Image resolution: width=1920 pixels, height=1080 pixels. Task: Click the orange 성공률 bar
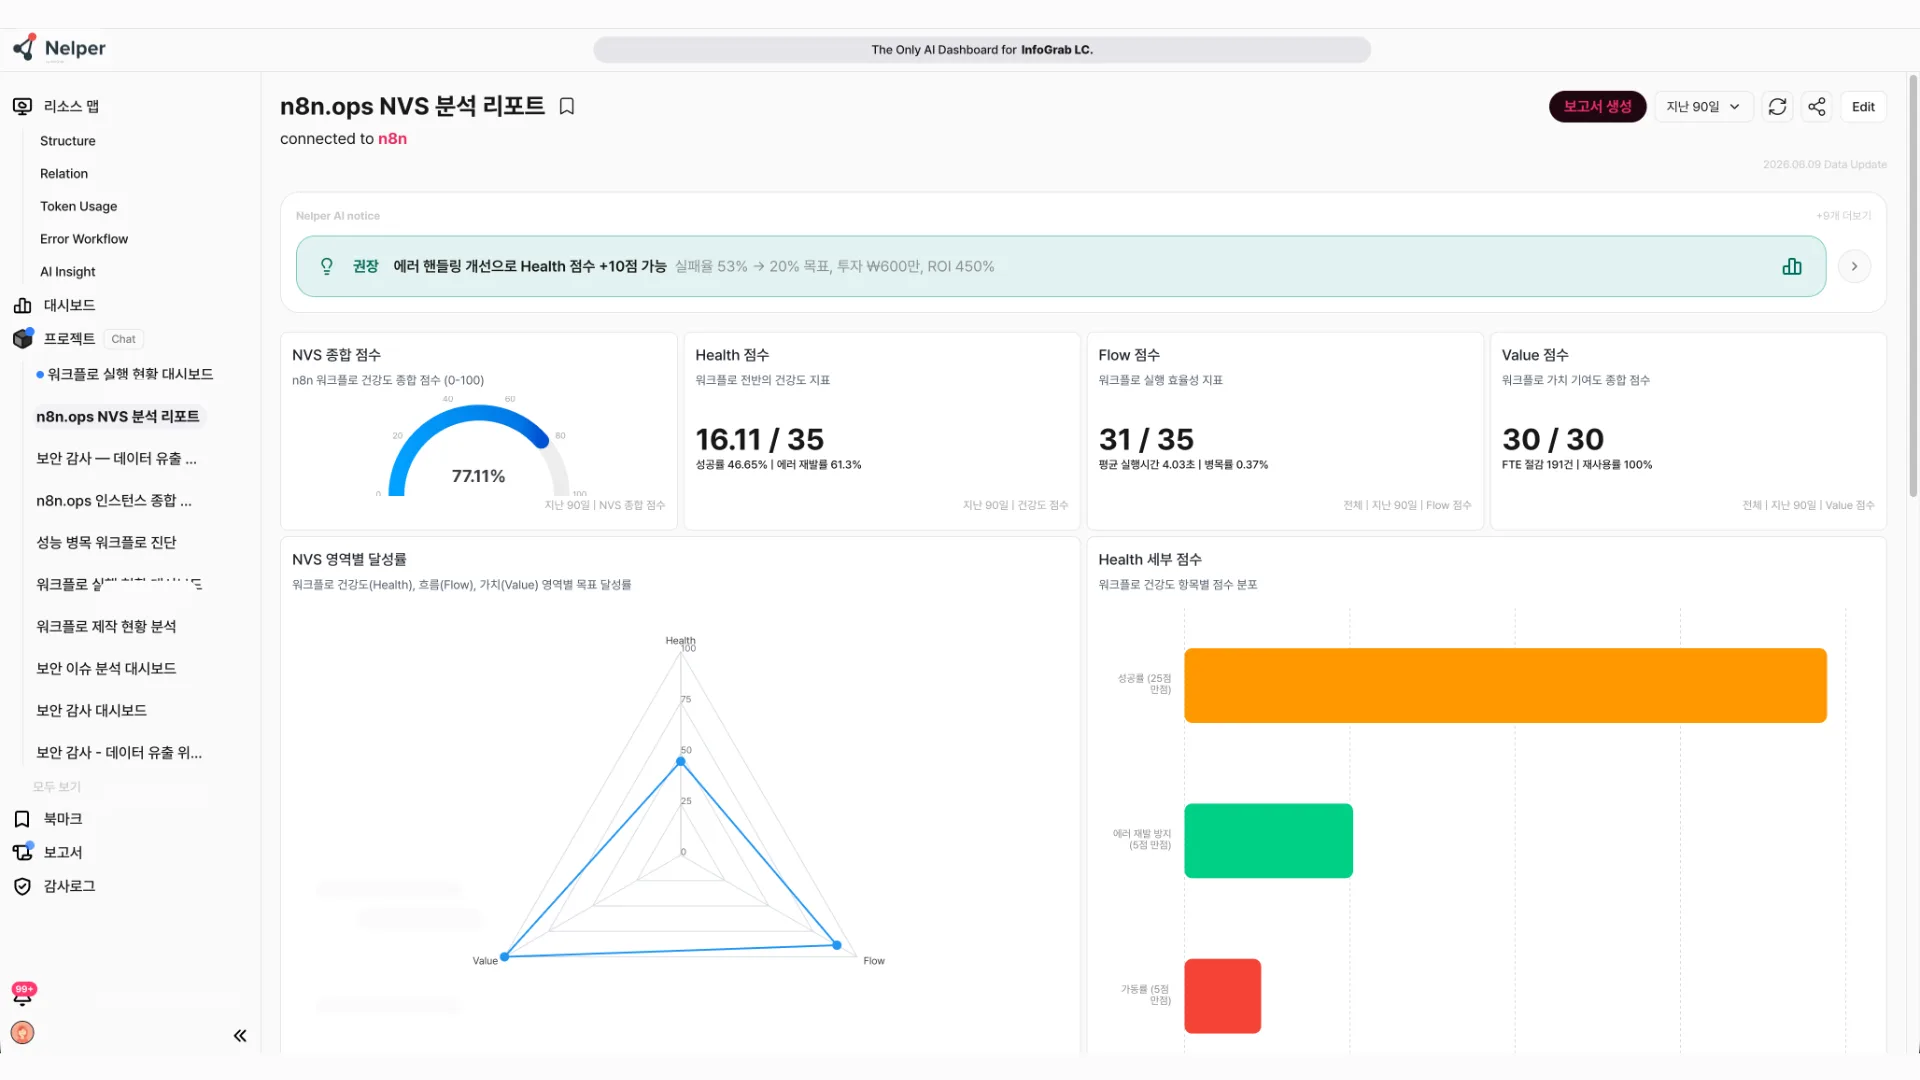pos(1505,685)
